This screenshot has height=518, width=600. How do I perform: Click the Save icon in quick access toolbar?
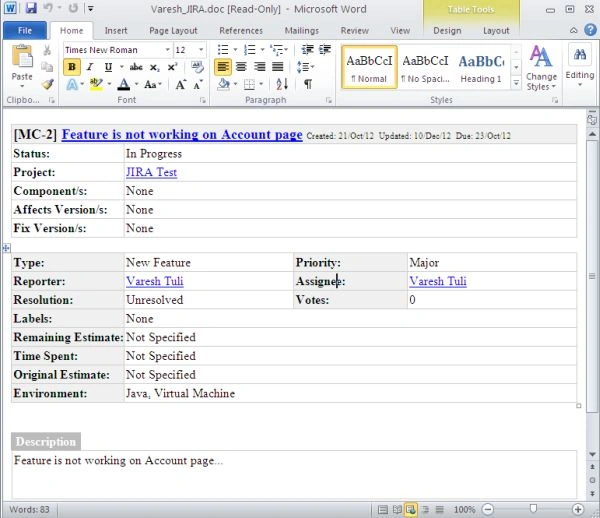click(31, 8)
